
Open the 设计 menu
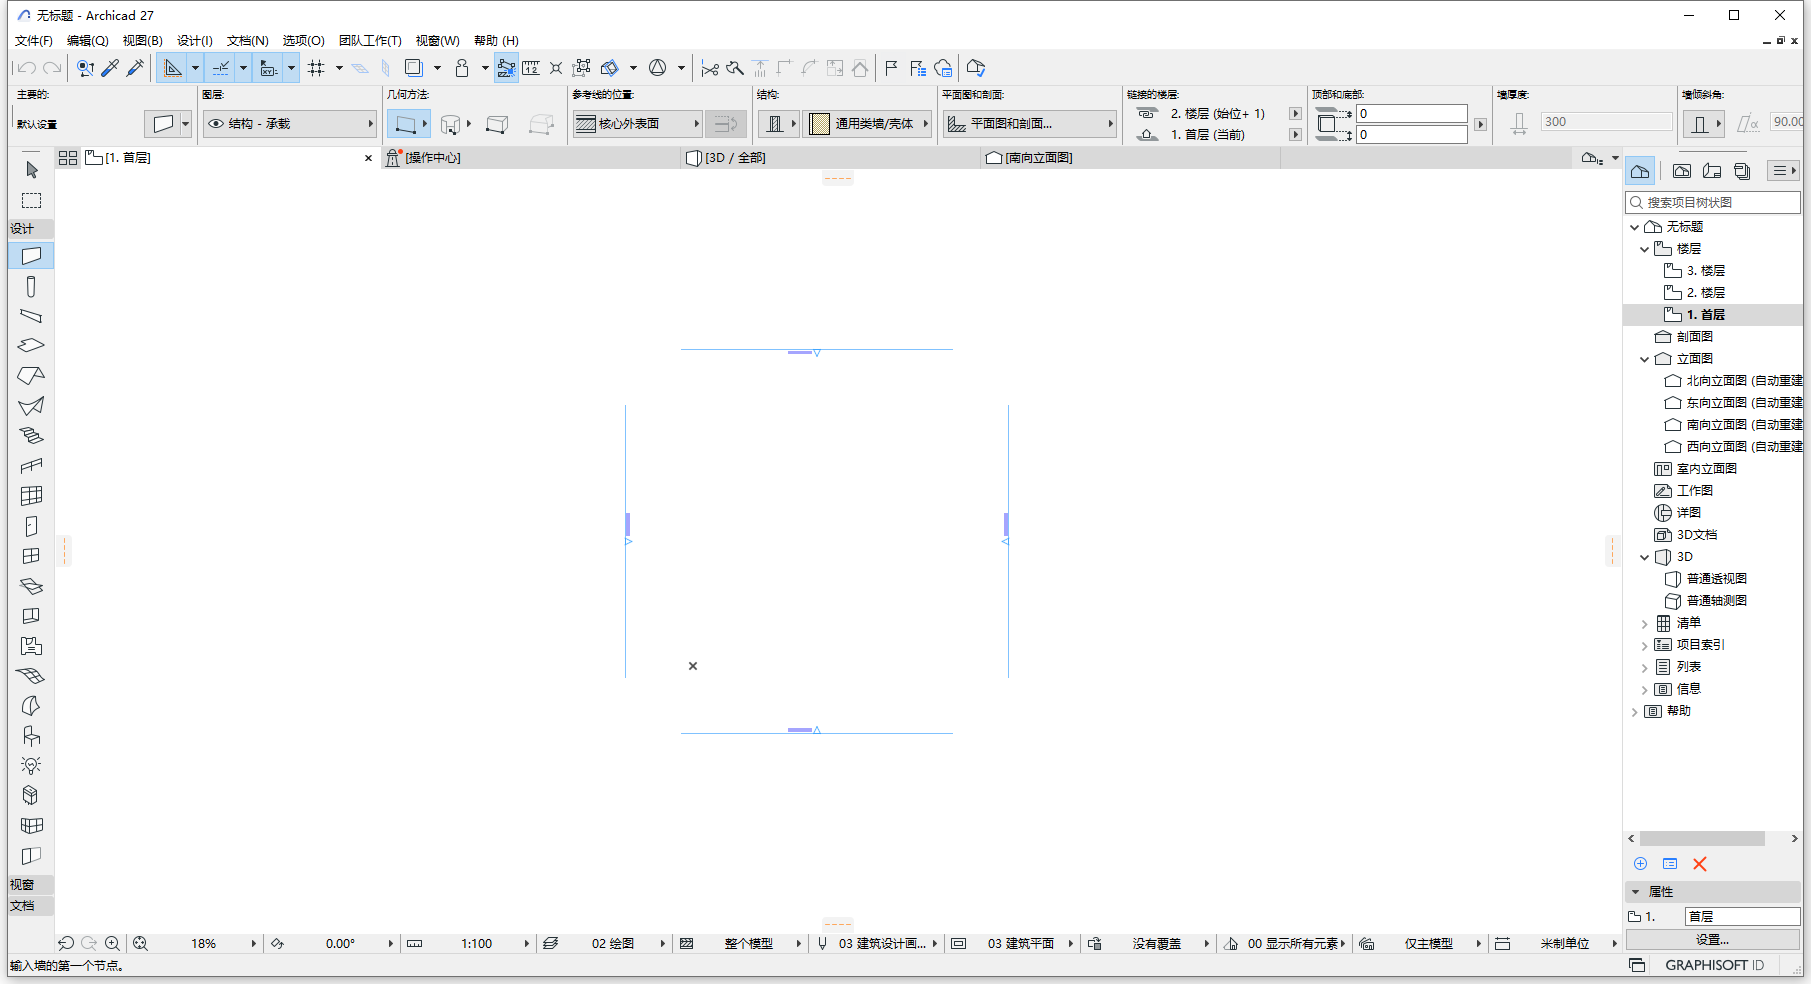194,41
